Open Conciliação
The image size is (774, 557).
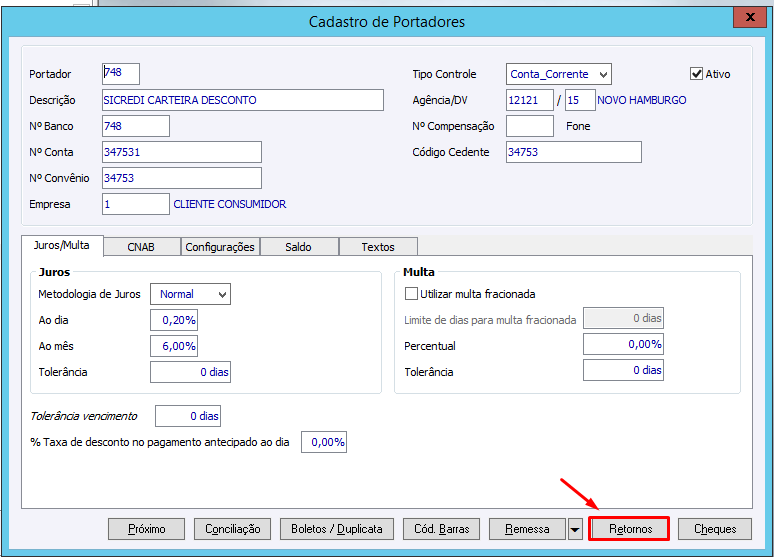pos(232,529)
